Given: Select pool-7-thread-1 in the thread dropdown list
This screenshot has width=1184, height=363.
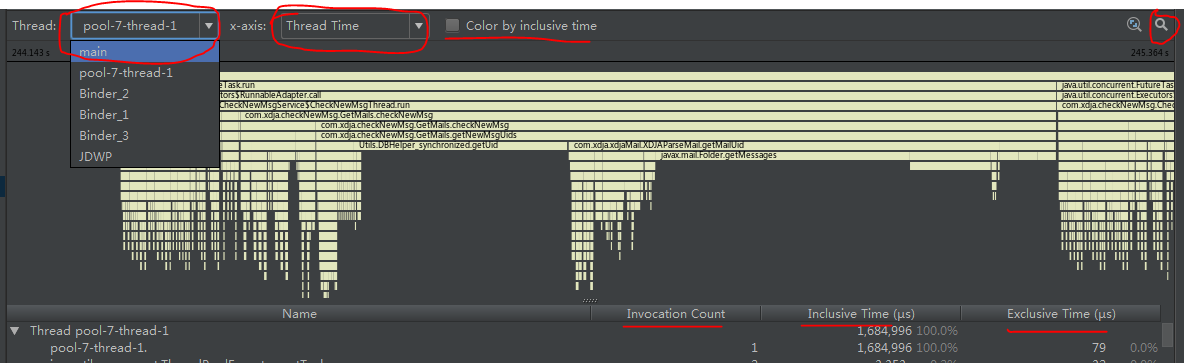Looking at the screenshot, I should pos(145,73).
